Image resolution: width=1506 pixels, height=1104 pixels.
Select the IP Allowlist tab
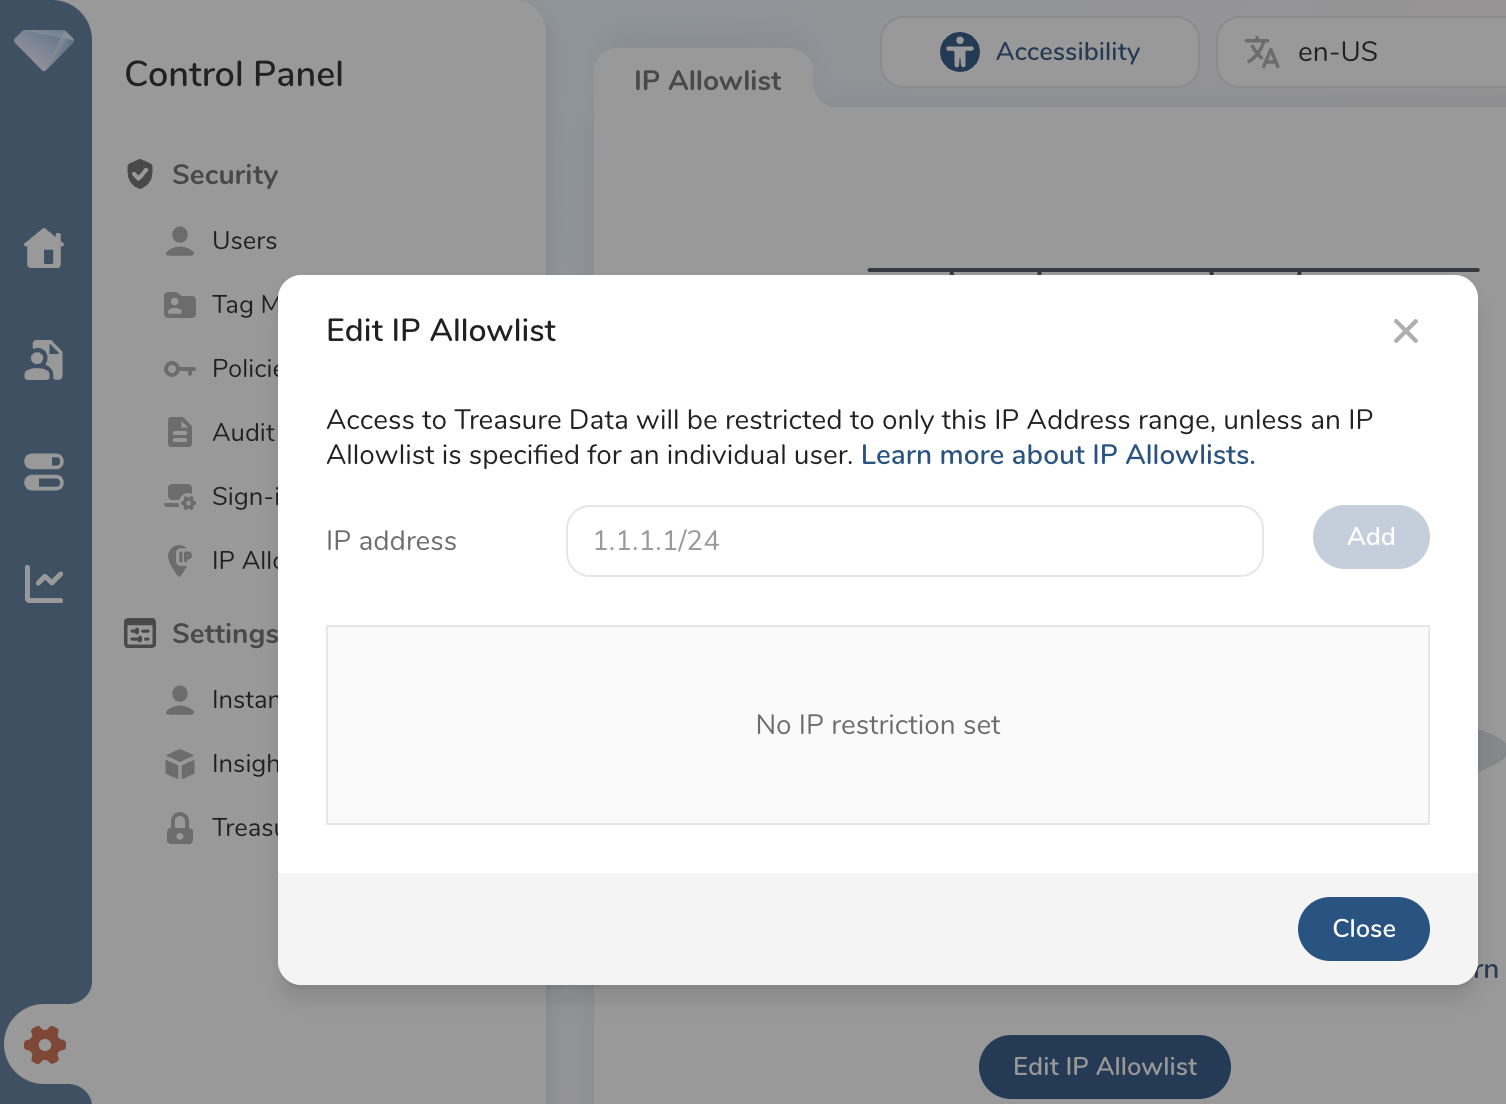tap(707, 81)
